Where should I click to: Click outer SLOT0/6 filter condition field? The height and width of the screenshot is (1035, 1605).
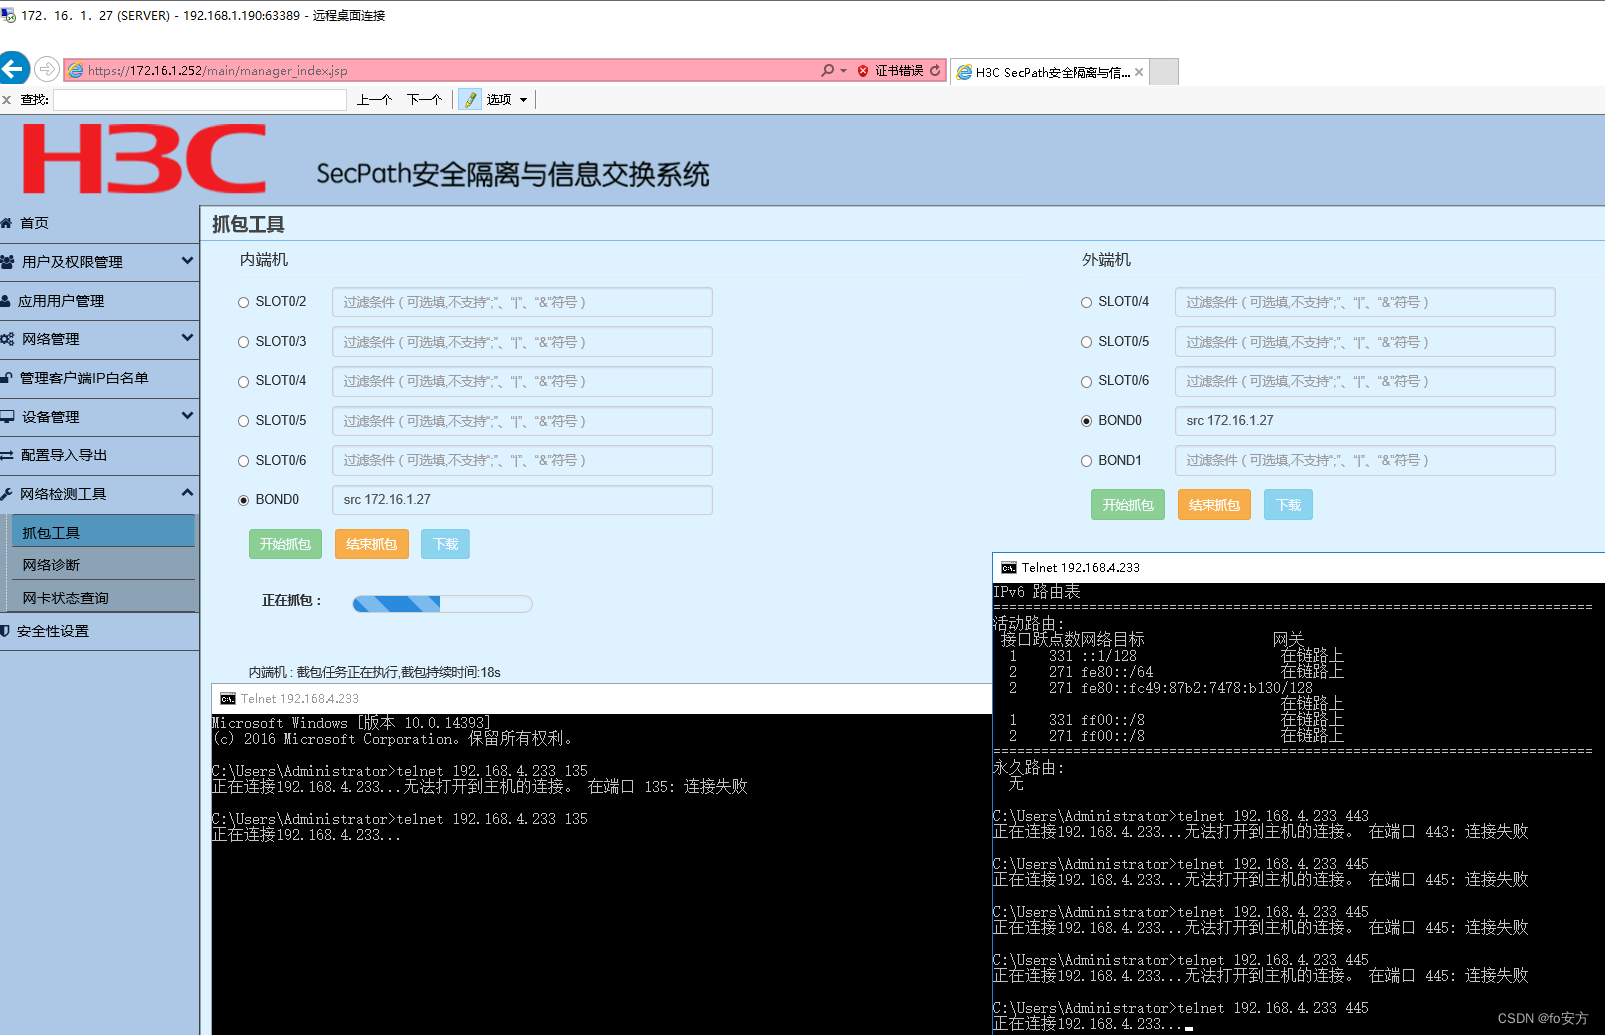[1365, 381]
